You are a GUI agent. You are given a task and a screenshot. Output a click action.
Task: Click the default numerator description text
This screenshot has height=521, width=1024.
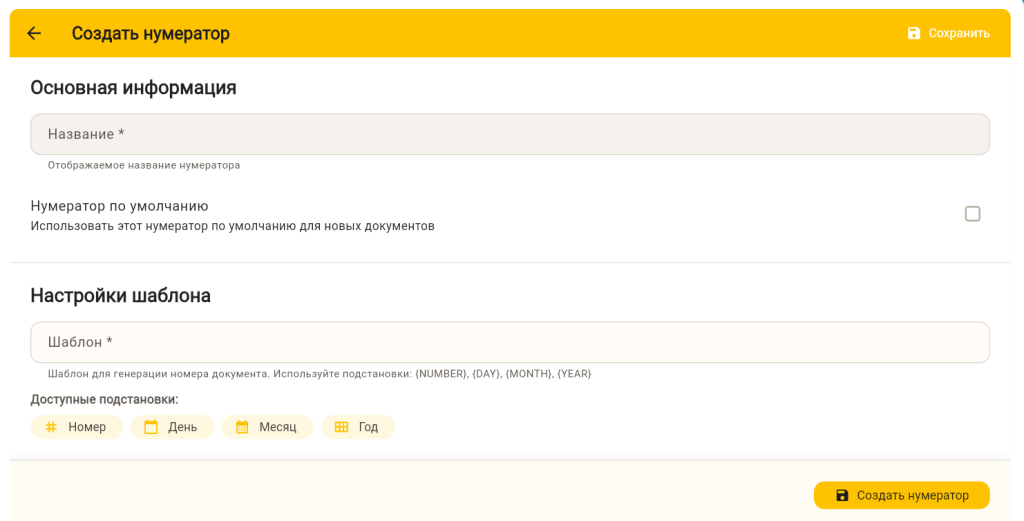(x=232, y=226)
